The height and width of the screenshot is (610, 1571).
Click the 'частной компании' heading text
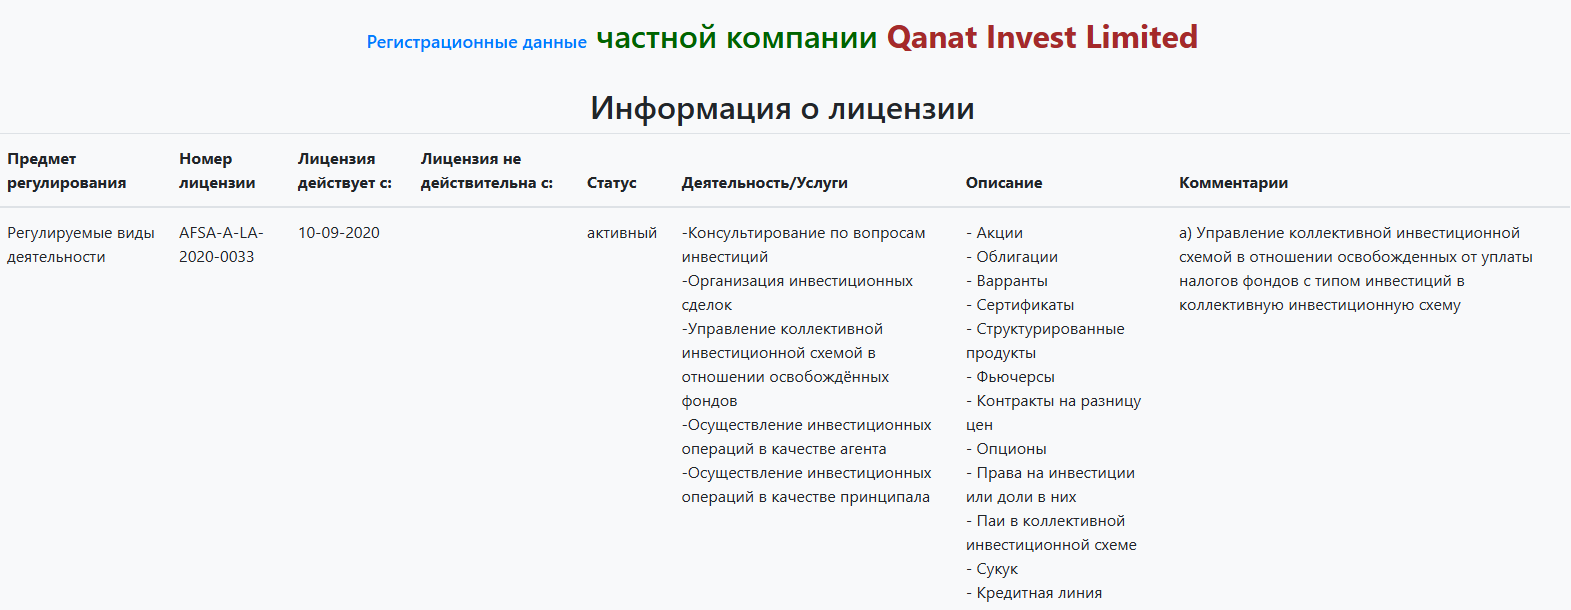point(736,37)
